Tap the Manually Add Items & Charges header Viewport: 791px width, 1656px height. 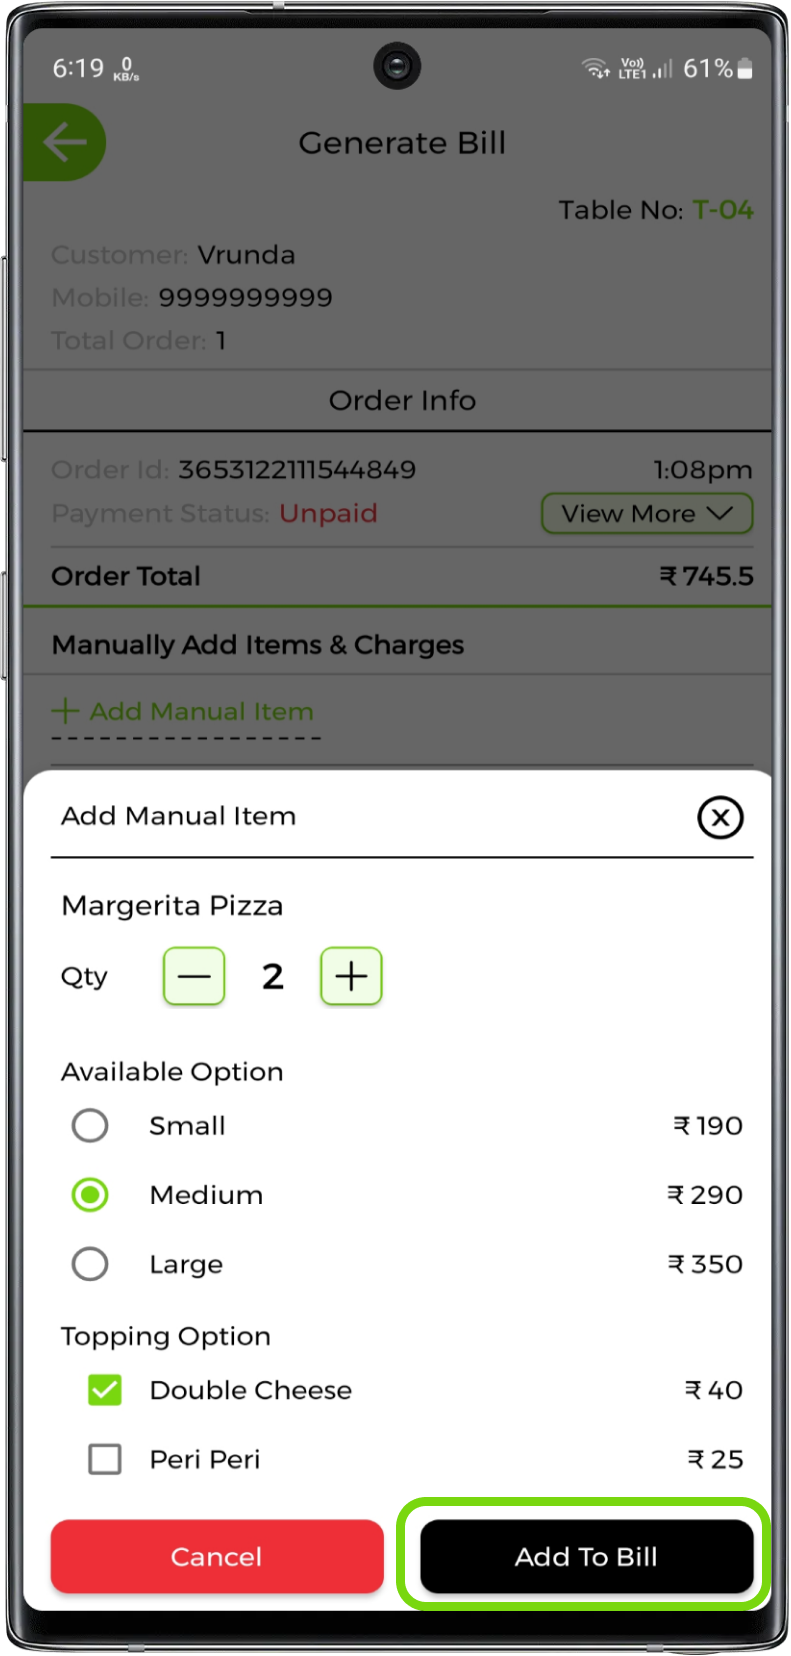(x=258, y=645)
